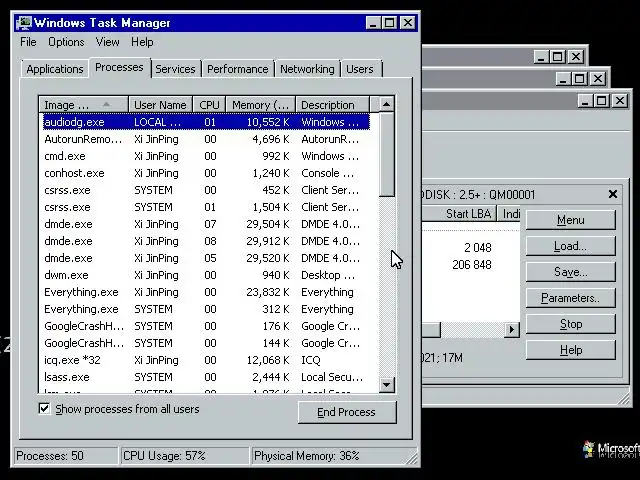Select GoogleCrashH... row using 176 K
640x480 pixels.
pos(207,326)
